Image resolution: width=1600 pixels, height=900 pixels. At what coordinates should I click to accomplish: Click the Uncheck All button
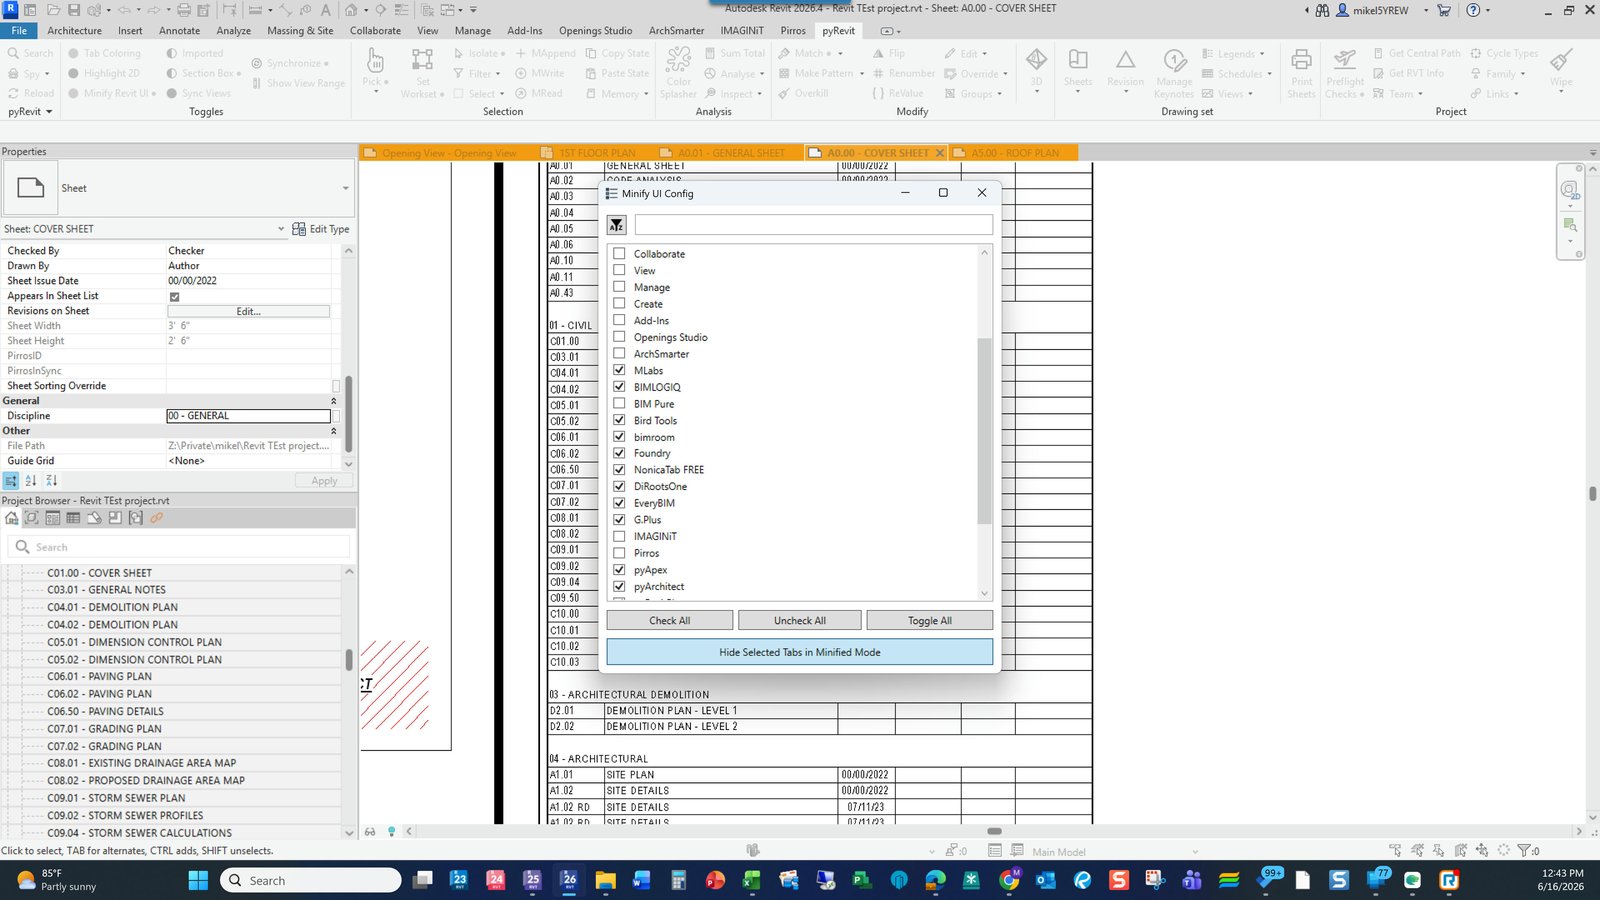click(x=800, y=620)
